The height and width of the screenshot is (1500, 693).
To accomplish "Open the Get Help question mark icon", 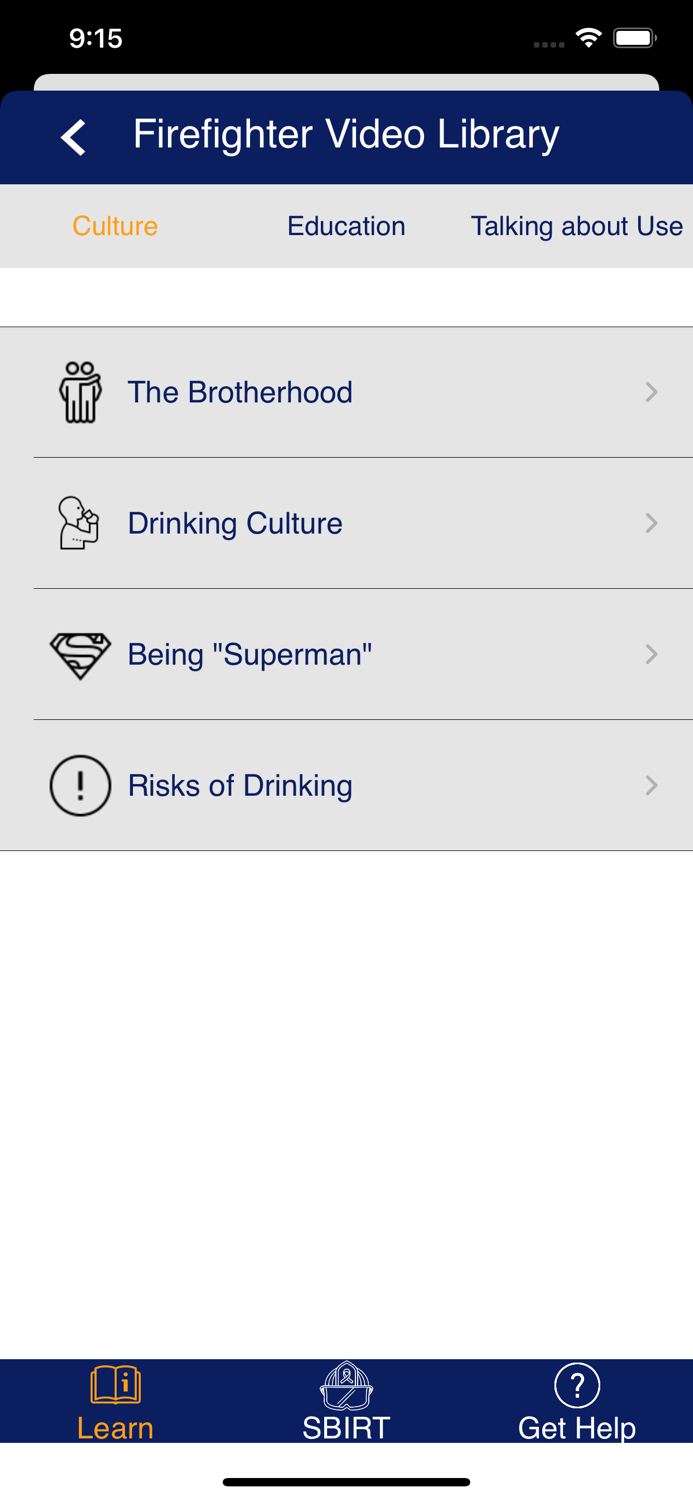I will [x=577, y=1385].
